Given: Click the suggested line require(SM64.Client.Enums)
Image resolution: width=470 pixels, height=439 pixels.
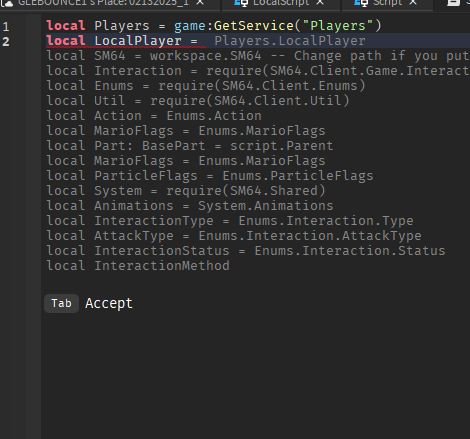Looking at the screenshot, I should [x=206, y=86].
